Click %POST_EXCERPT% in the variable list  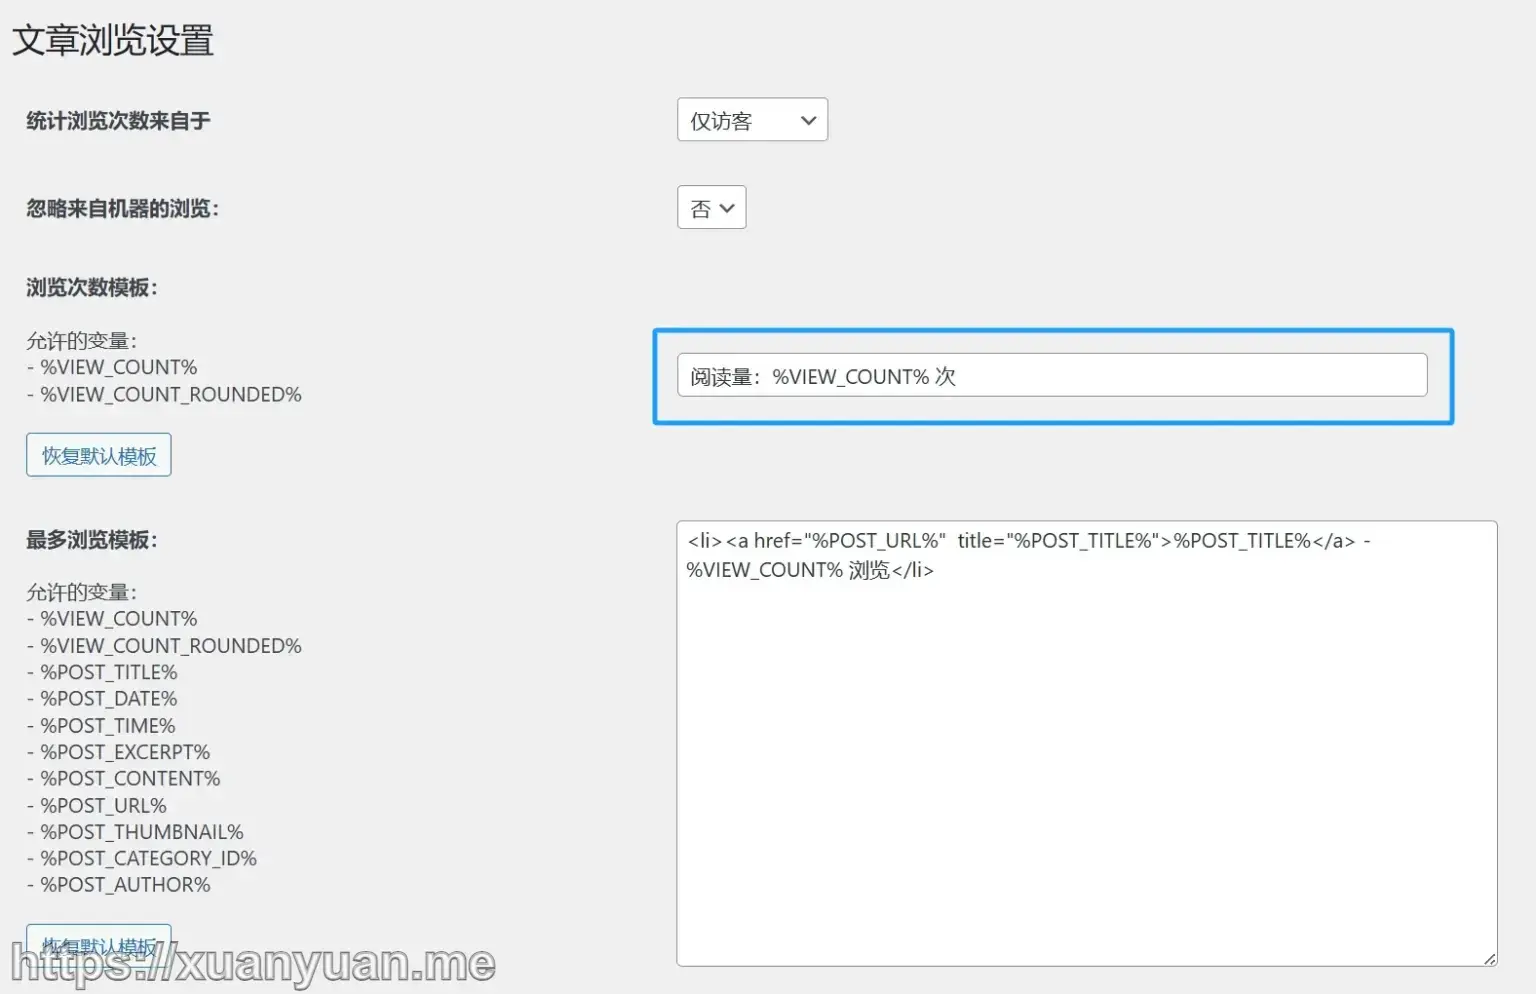coord(125,752)
